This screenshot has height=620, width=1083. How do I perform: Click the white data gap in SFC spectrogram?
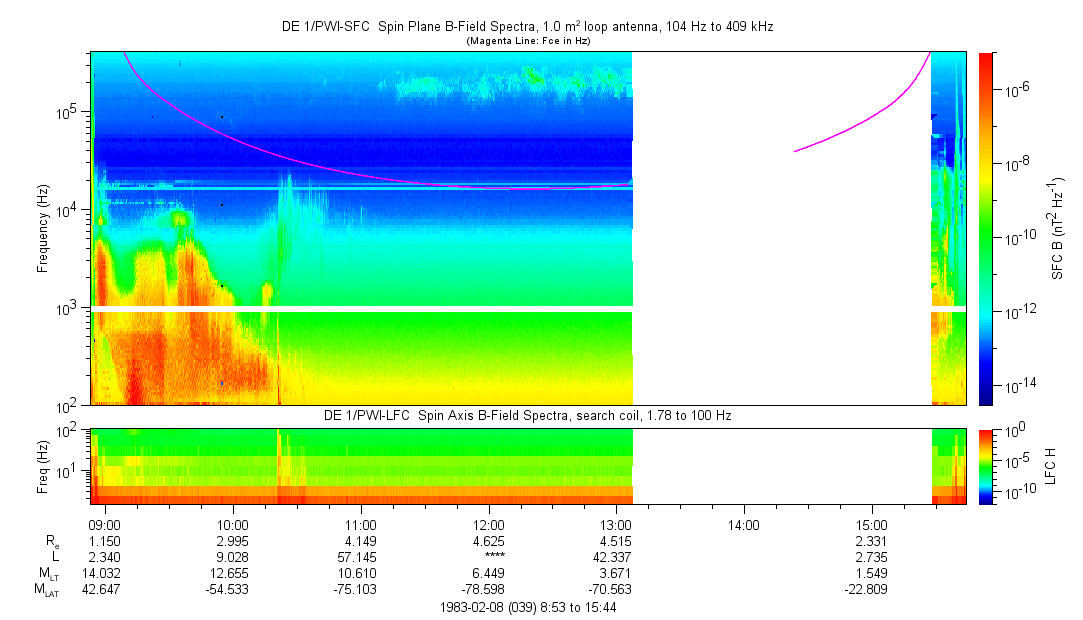pos(782,250)
